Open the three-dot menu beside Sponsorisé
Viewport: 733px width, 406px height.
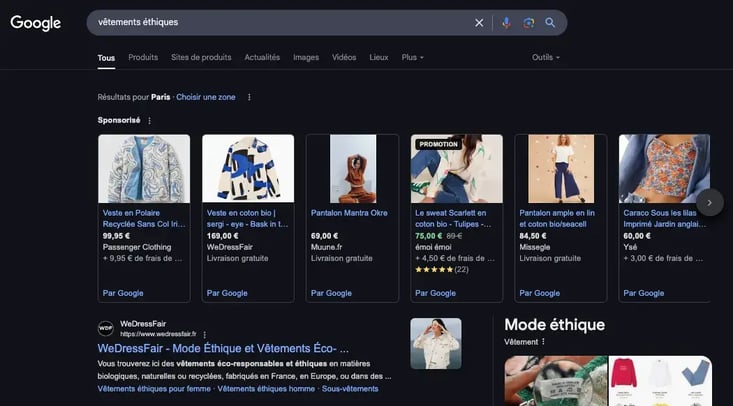coord(150,121)
